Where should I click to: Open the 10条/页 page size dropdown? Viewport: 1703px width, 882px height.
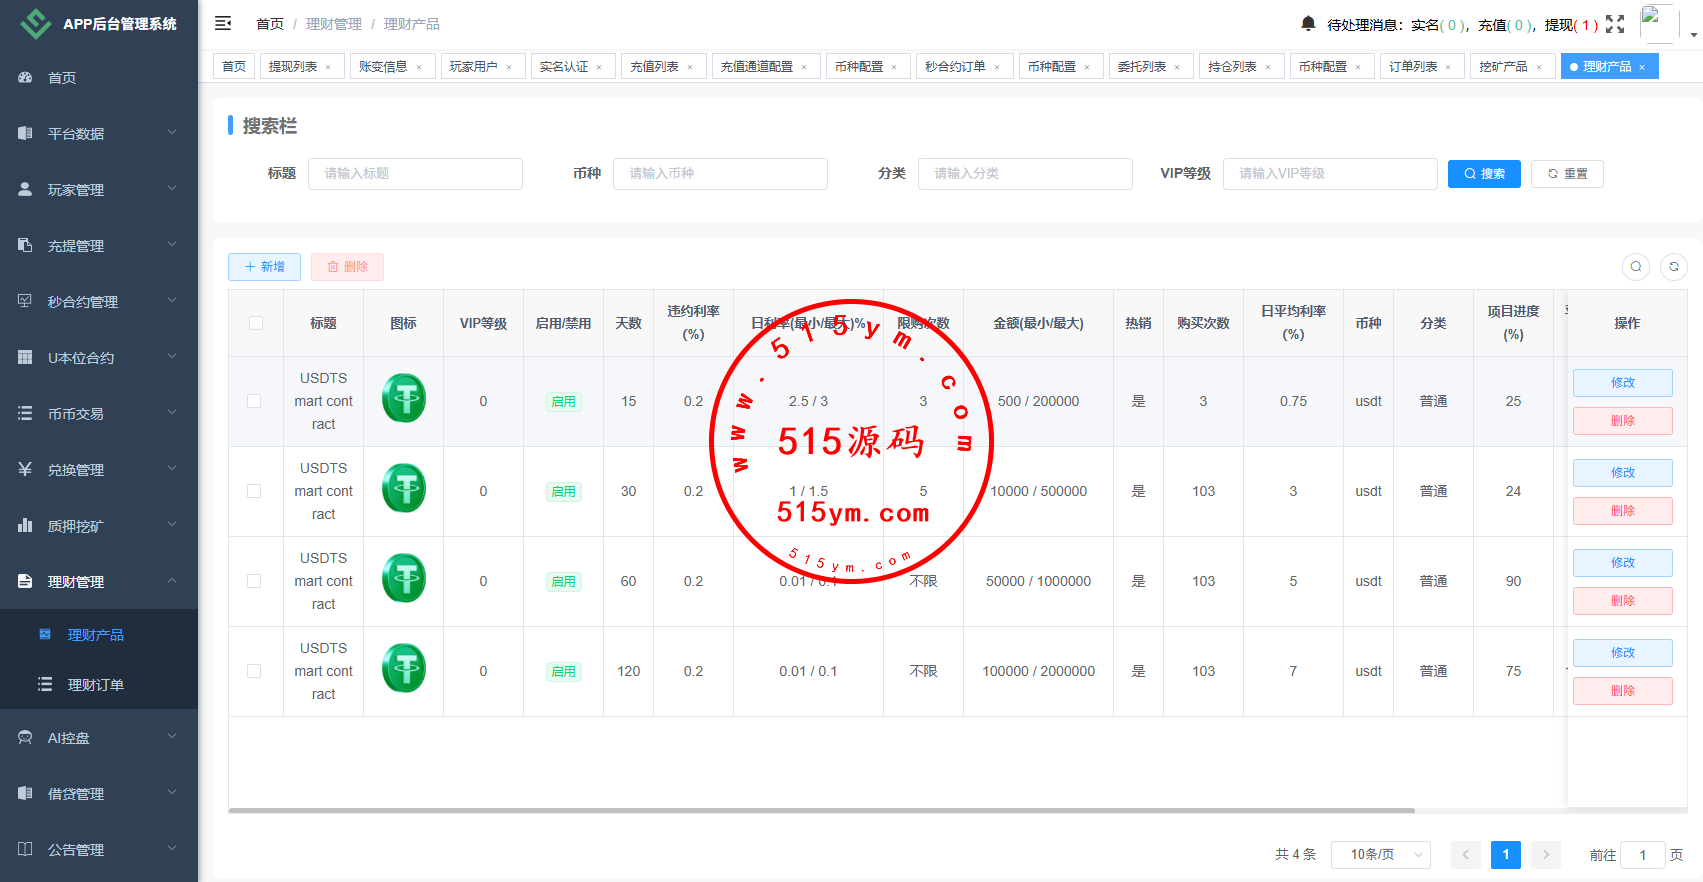click(1380, 855)
